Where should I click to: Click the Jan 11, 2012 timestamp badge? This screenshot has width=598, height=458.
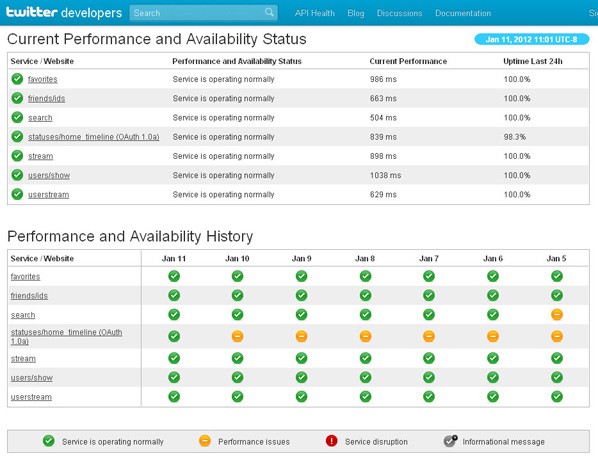click(x=532, y=39)
